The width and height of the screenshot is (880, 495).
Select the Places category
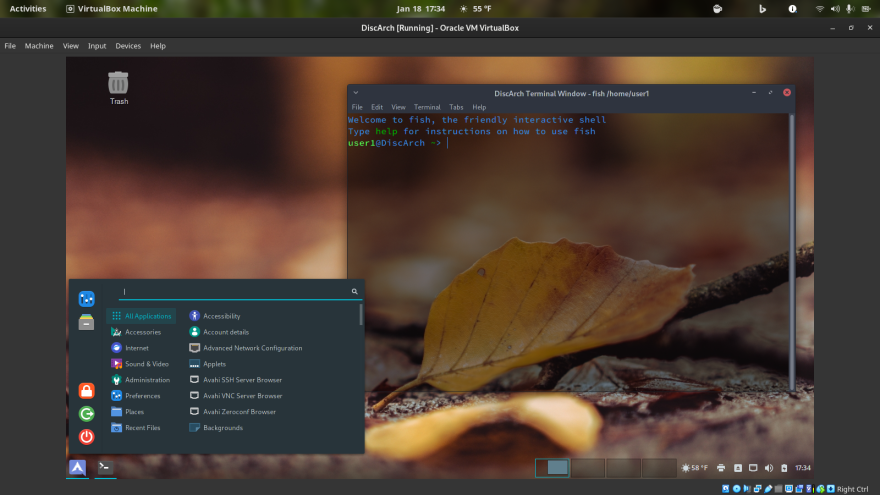point(127,411)
